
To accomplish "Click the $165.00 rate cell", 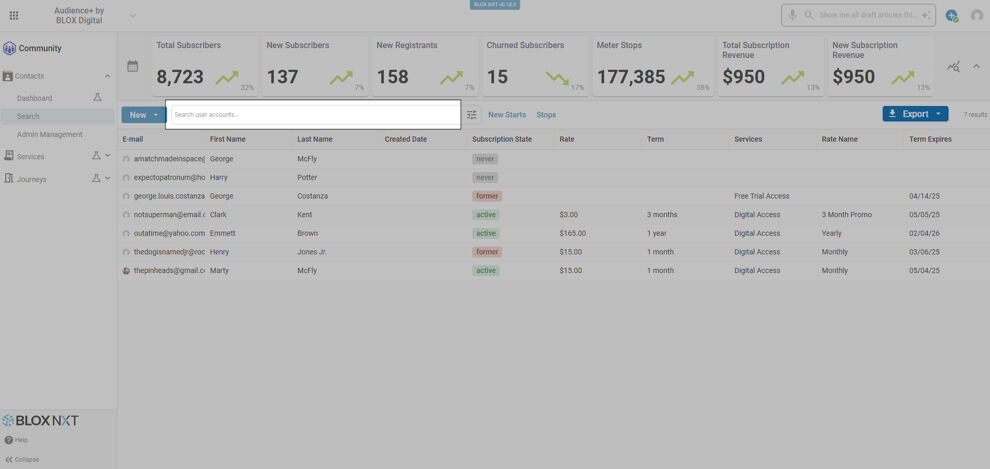I will pos(572,234).
